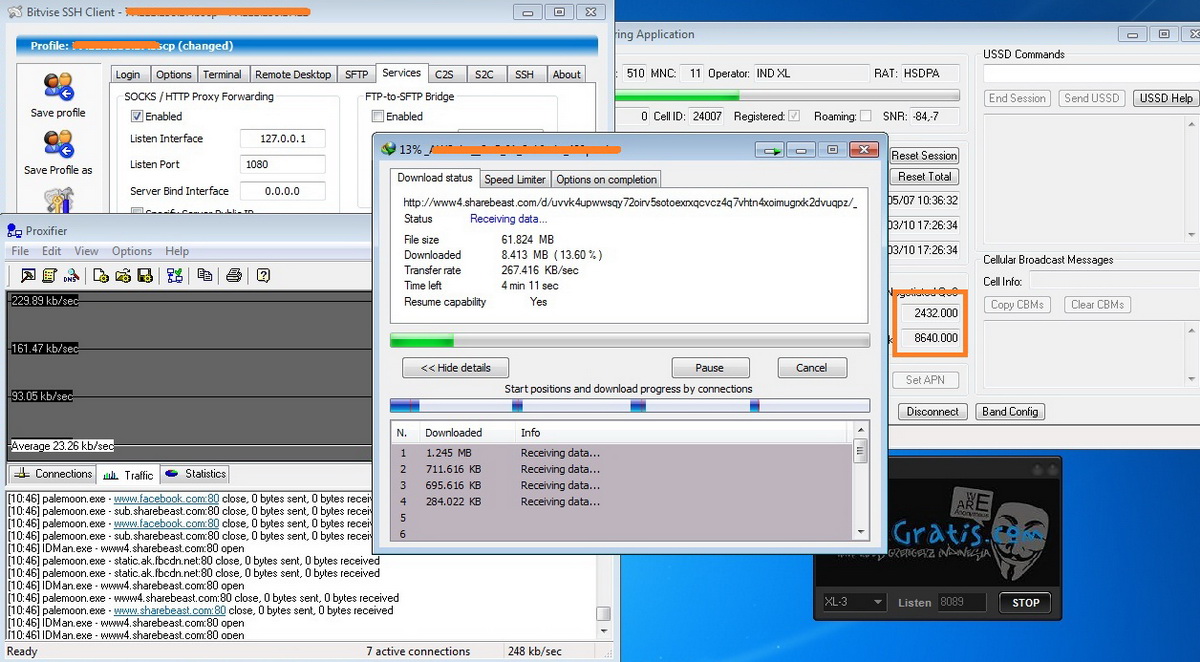1200x662 pixels.
Task: Click Disconnect button
Action: (932, 411)
